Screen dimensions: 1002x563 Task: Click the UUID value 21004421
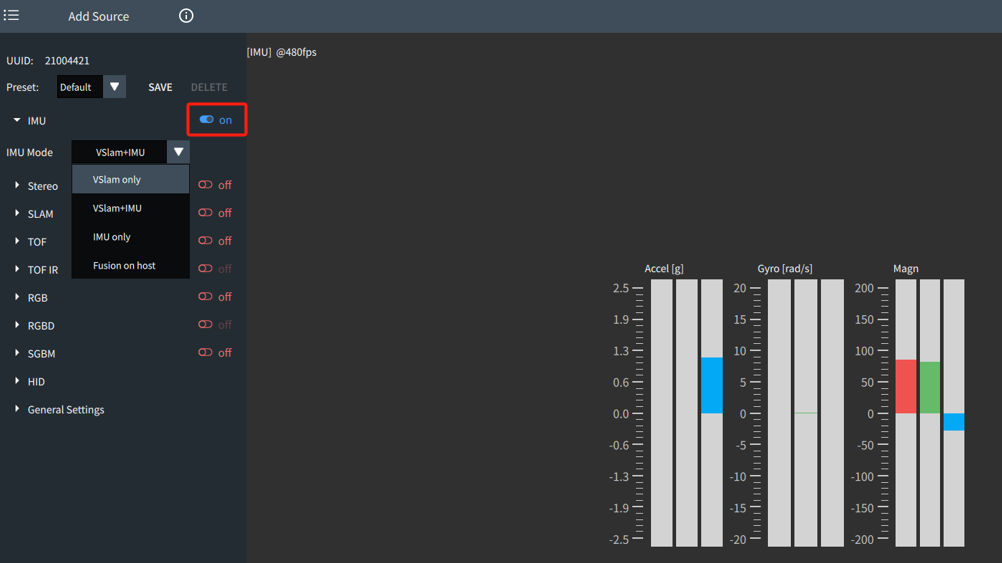point(67,61)
